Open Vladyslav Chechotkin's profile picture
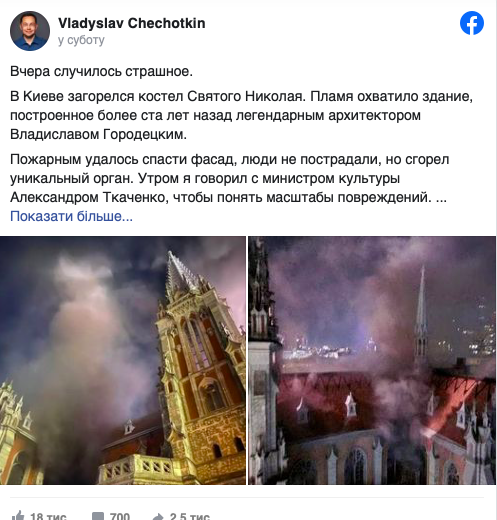The height and width of the screenshot is (520, 497). click(30, 31)
